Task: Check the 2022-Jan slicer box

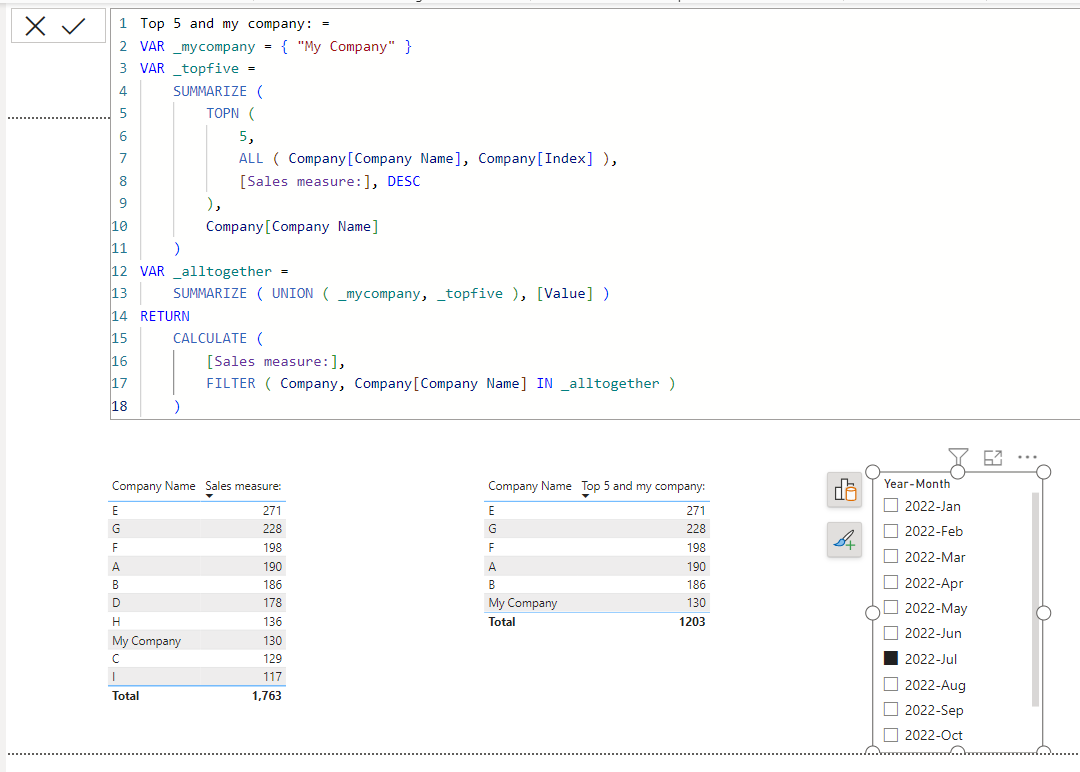Action: click(x=891, y=505)
